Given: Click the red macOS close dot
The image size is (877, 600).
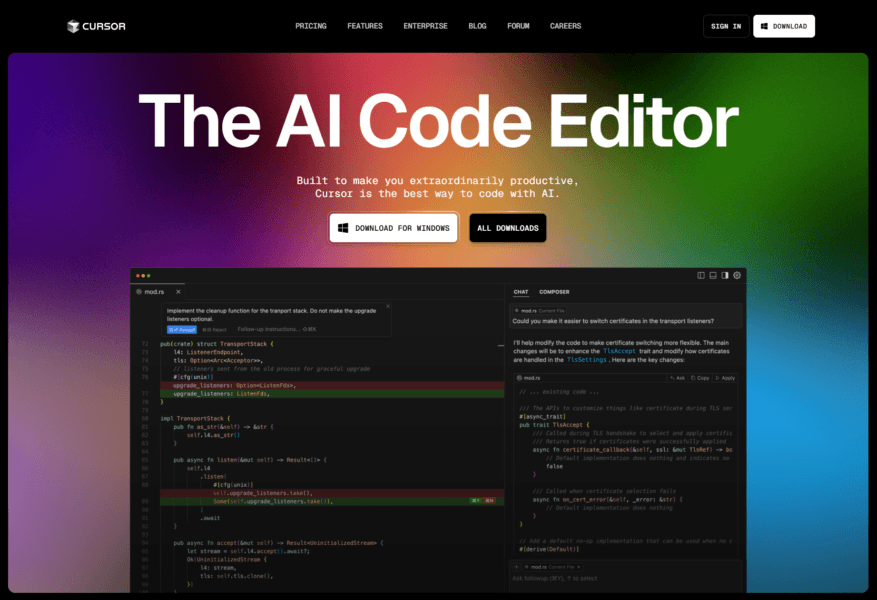Looking at the screenshot, I should tap(138, 276).
